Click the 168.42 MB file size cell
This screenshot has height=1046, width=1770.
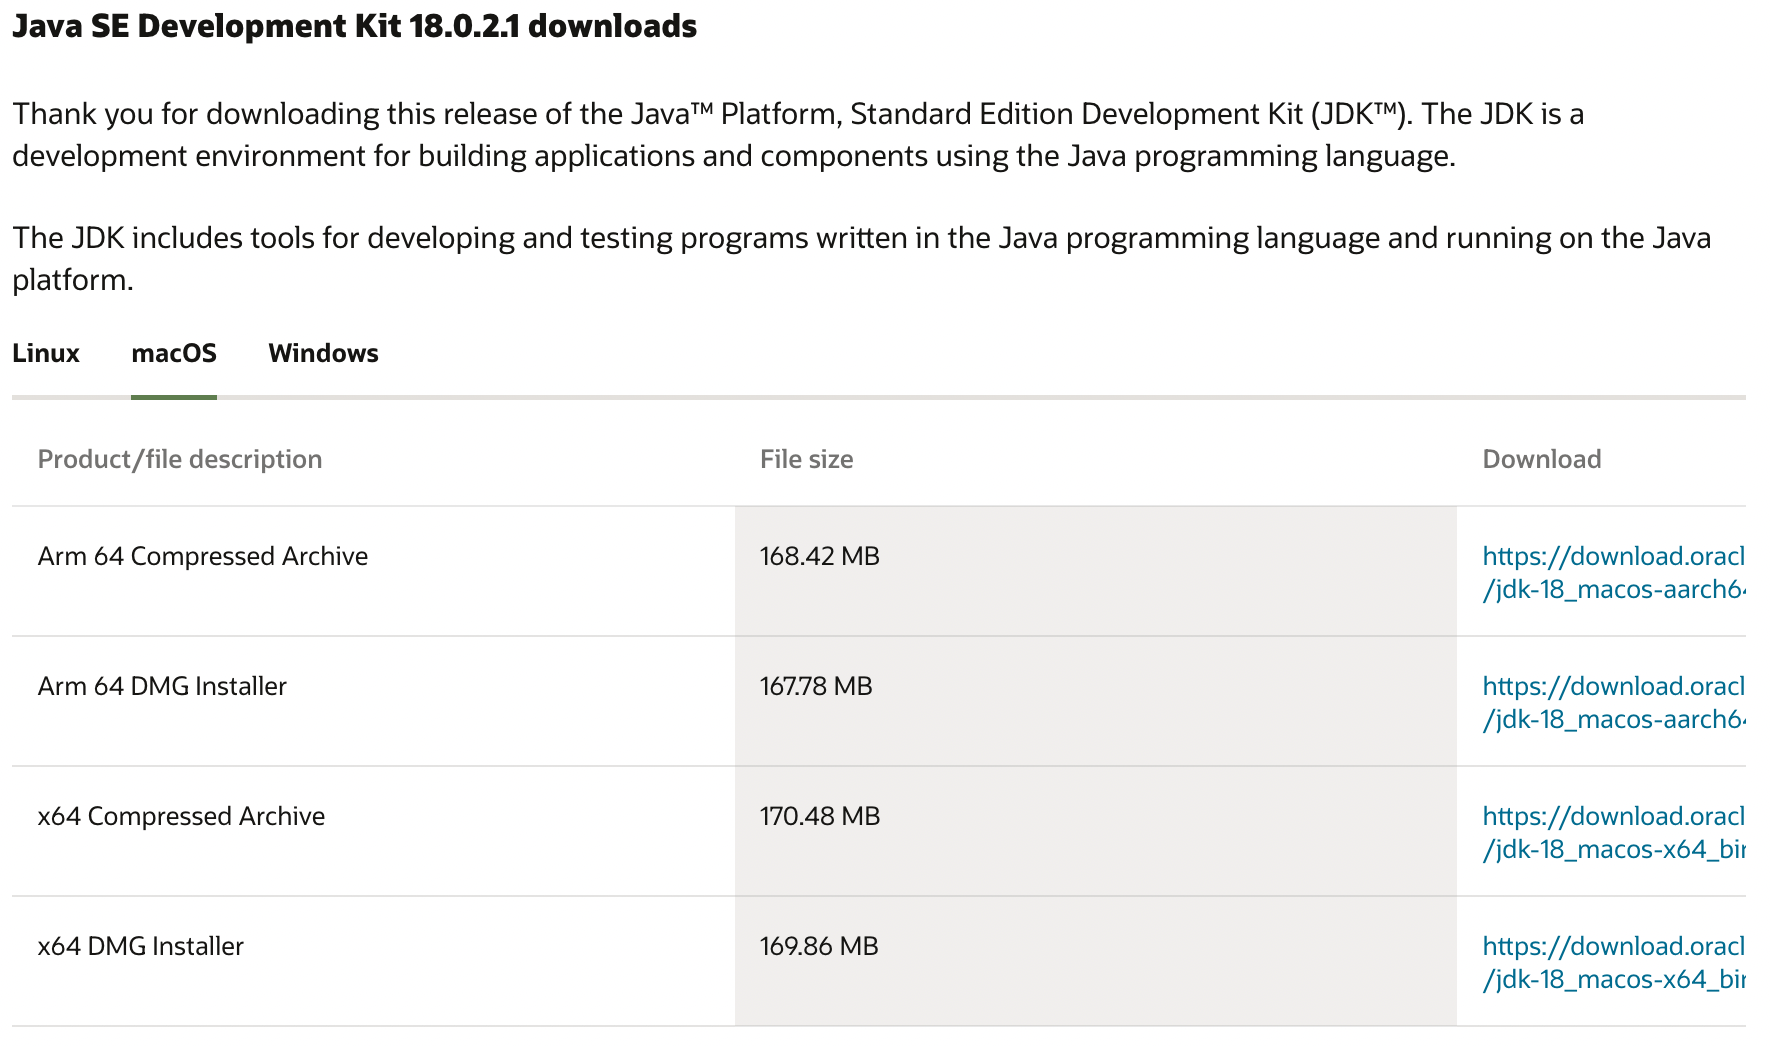point(819,556)
